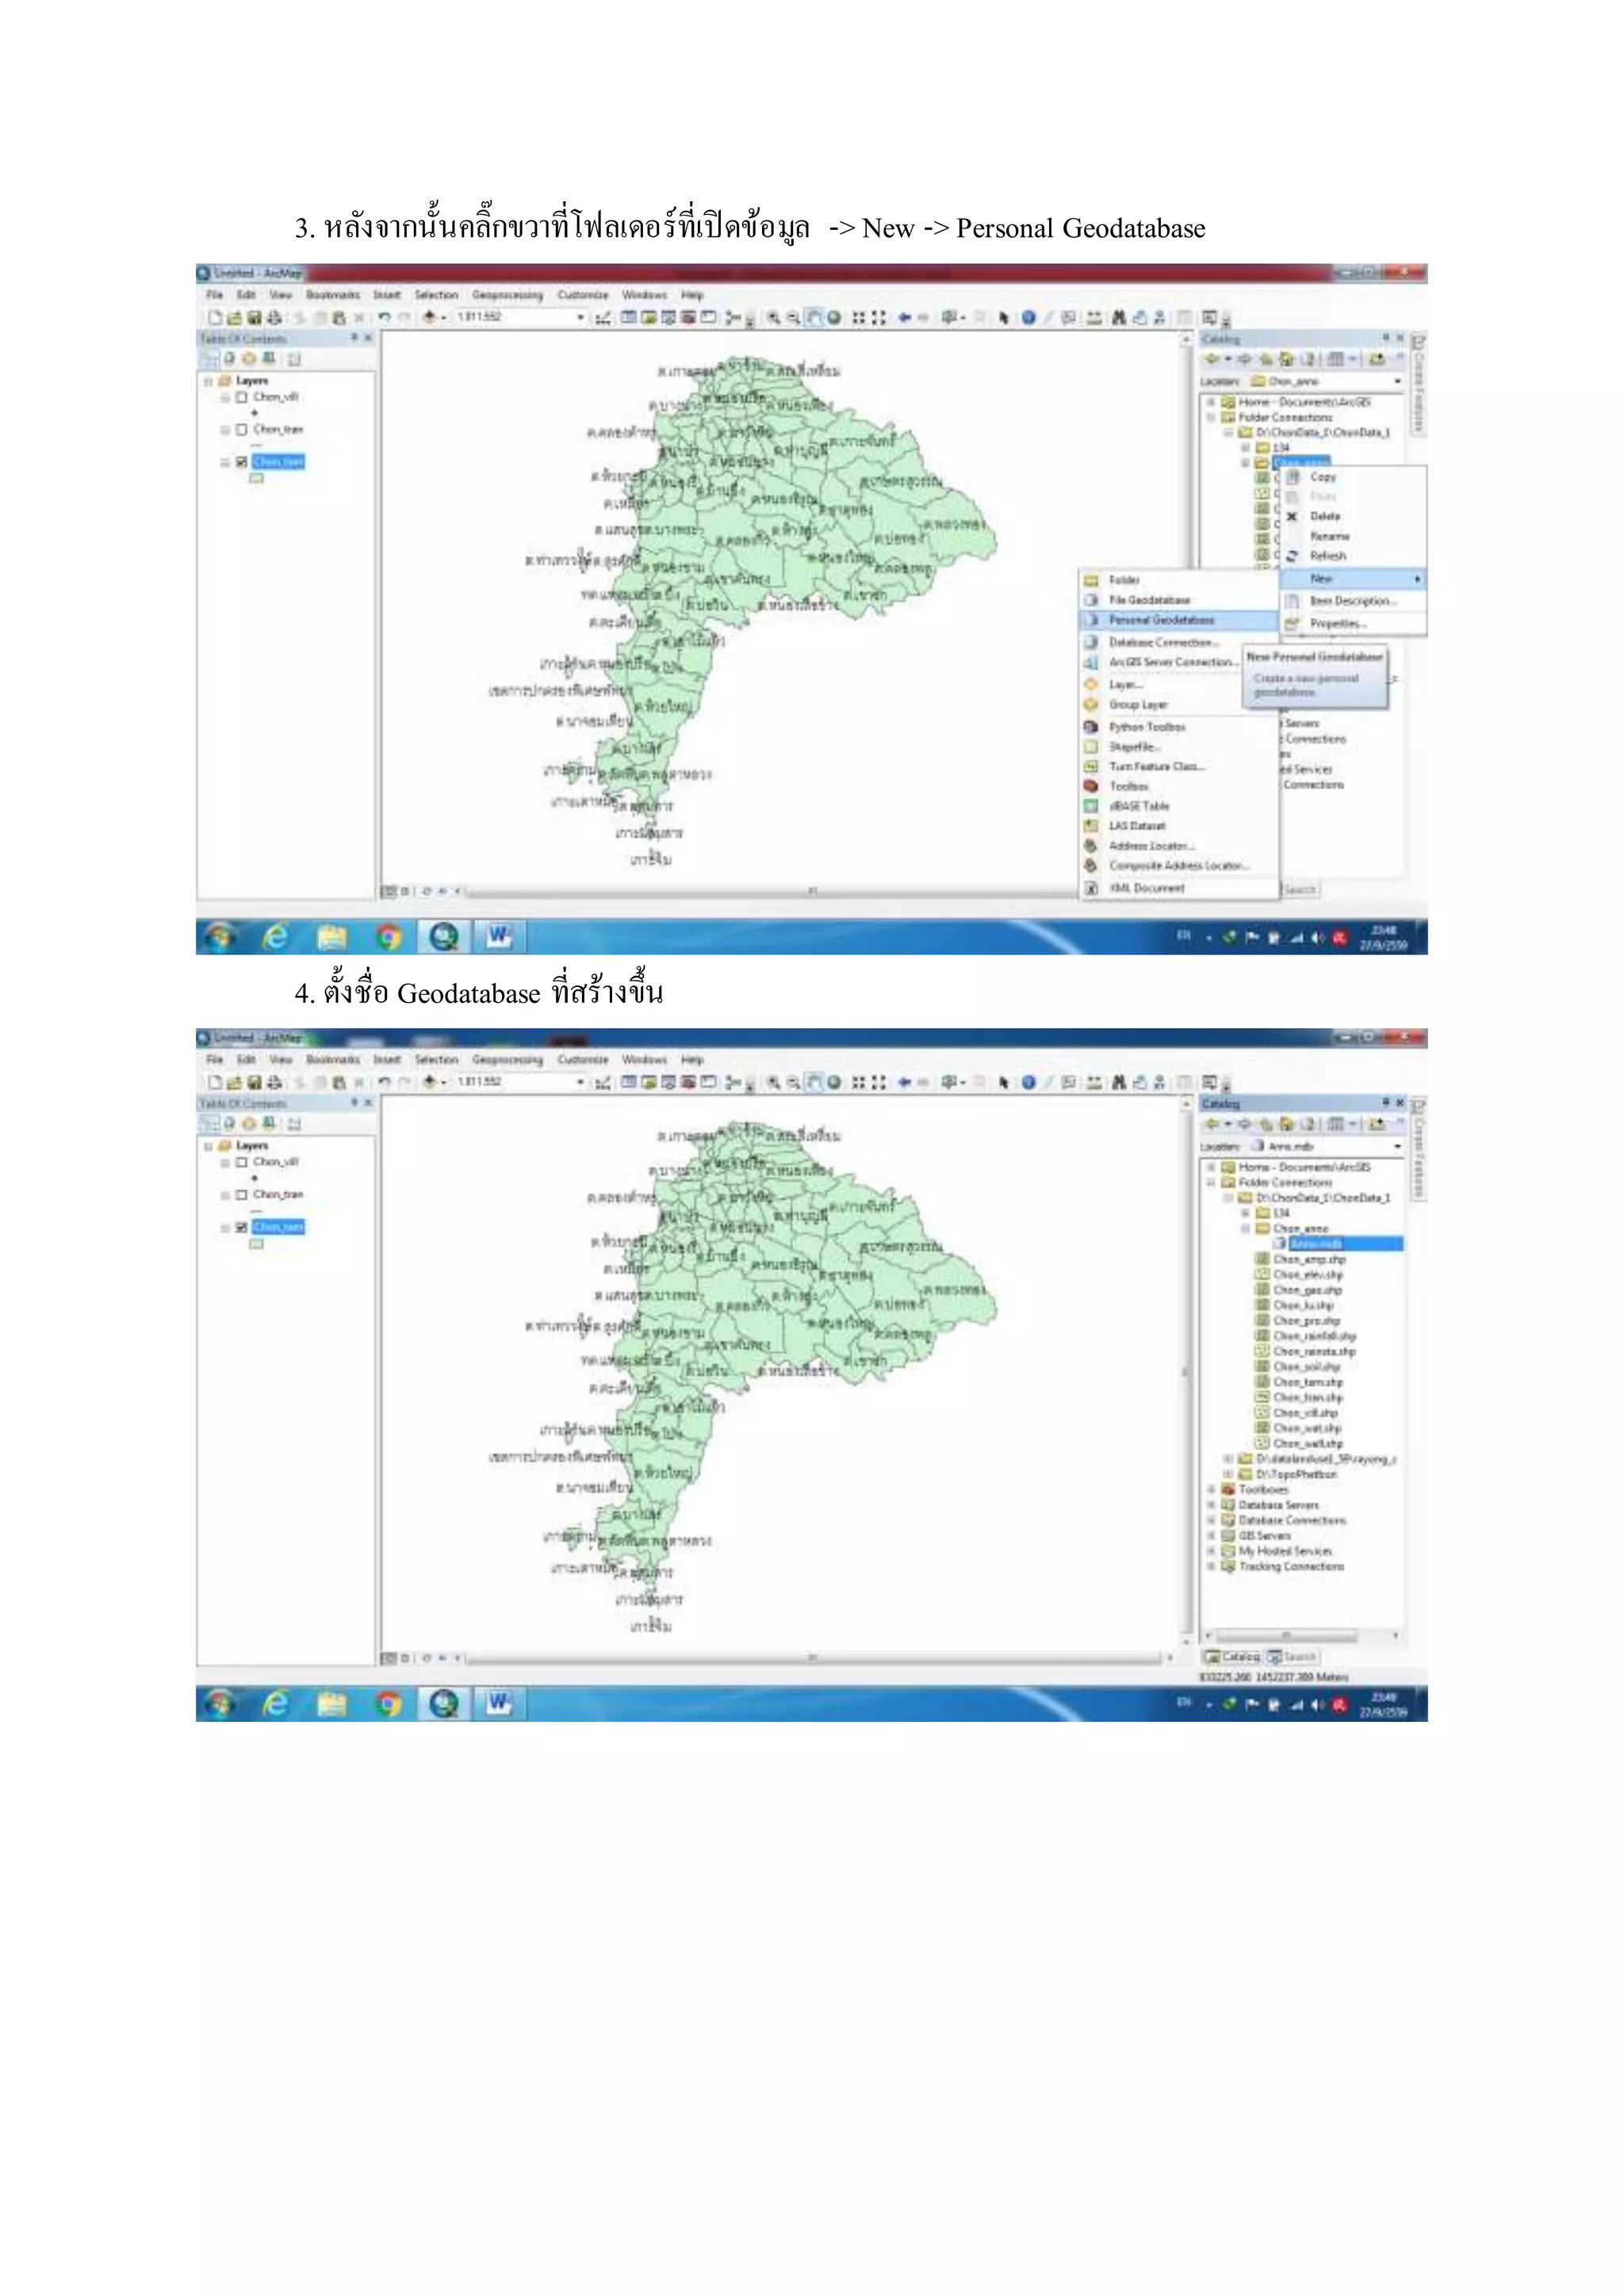The width and height of the screenshot is (1624, 2296).
Task: Click vertical scrollbar of step 4 map view
Action: 1186,1372
